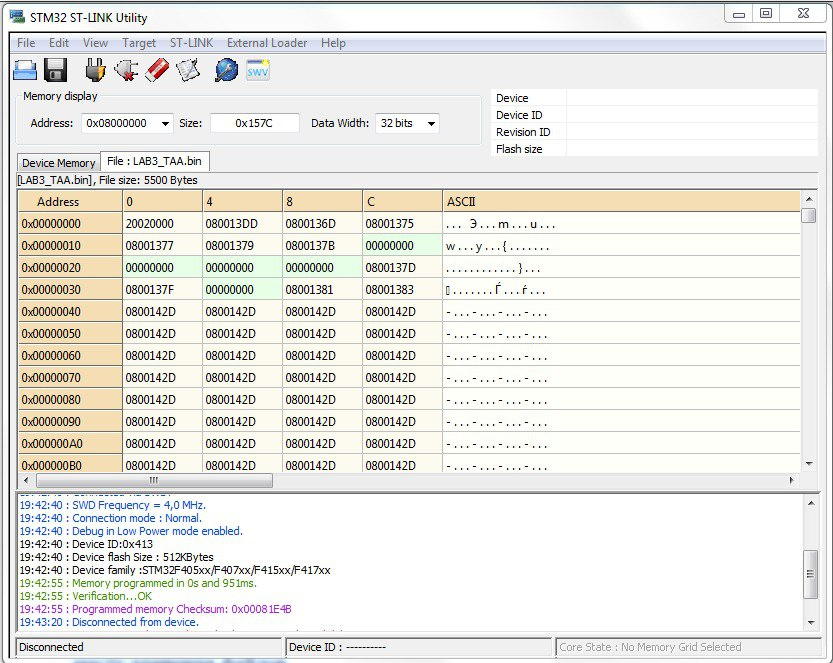The image size is (833, 663).
Task: Open the File menu
Action: [x=26, y=42]
